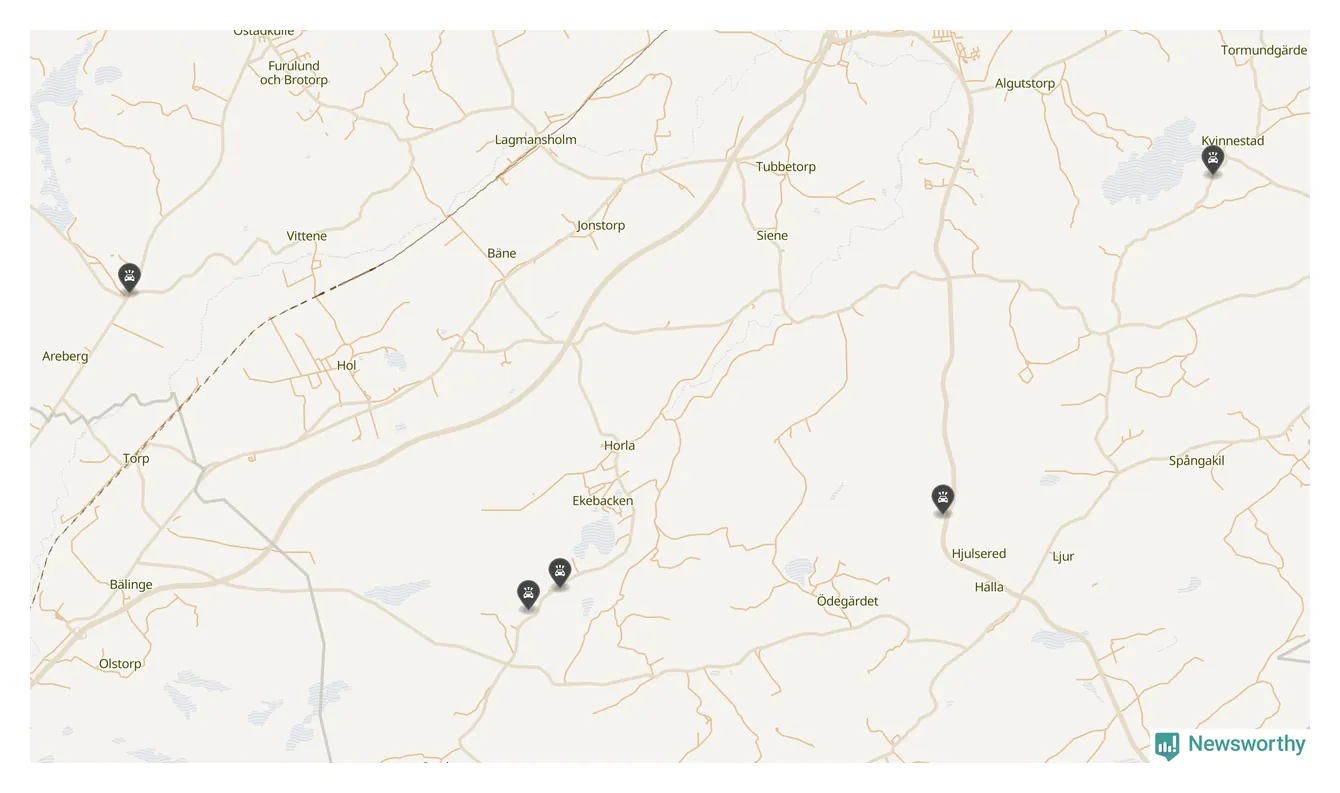
Task: Open the Newsworthy brand link text
Action: 1246,744
